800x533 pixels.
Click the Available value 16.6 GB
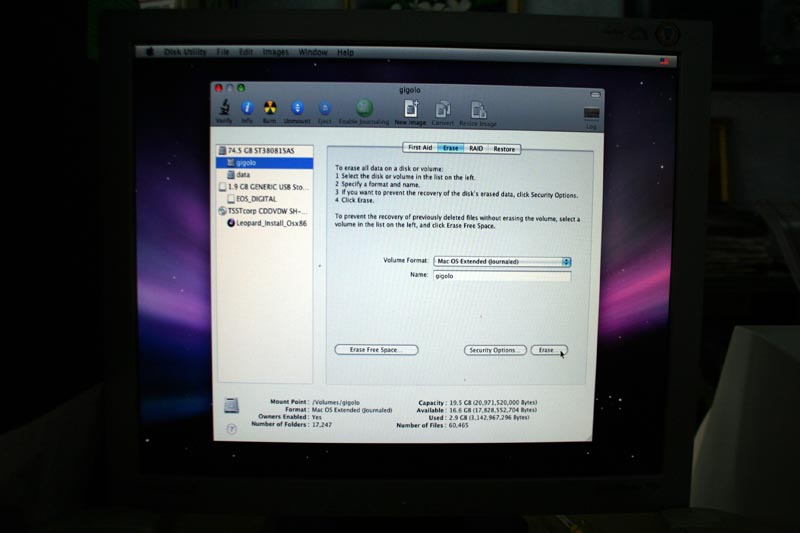point(493,410)
